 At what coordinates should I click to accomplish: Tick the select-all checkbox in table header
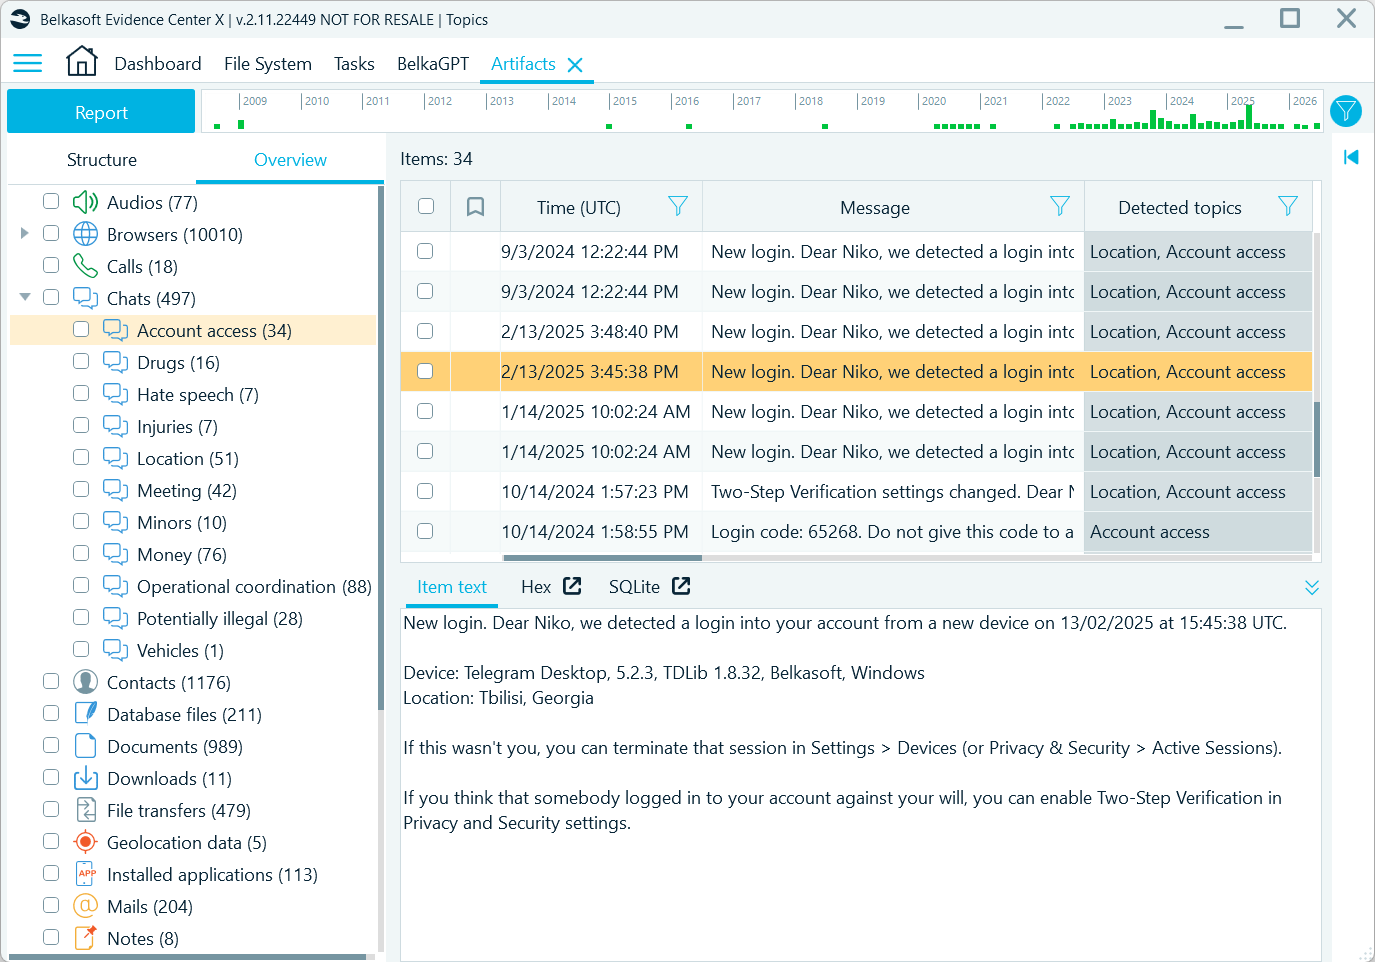coord(426,206)
